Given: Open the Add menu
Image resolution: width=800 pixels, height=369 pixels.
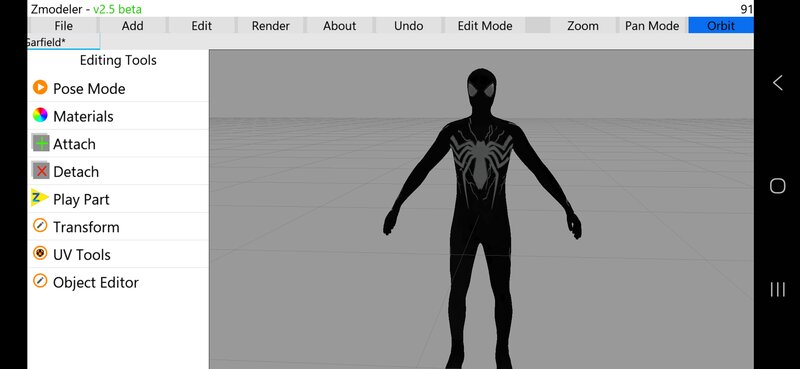Looking at the screenshot, I should [x=133, y=26].
